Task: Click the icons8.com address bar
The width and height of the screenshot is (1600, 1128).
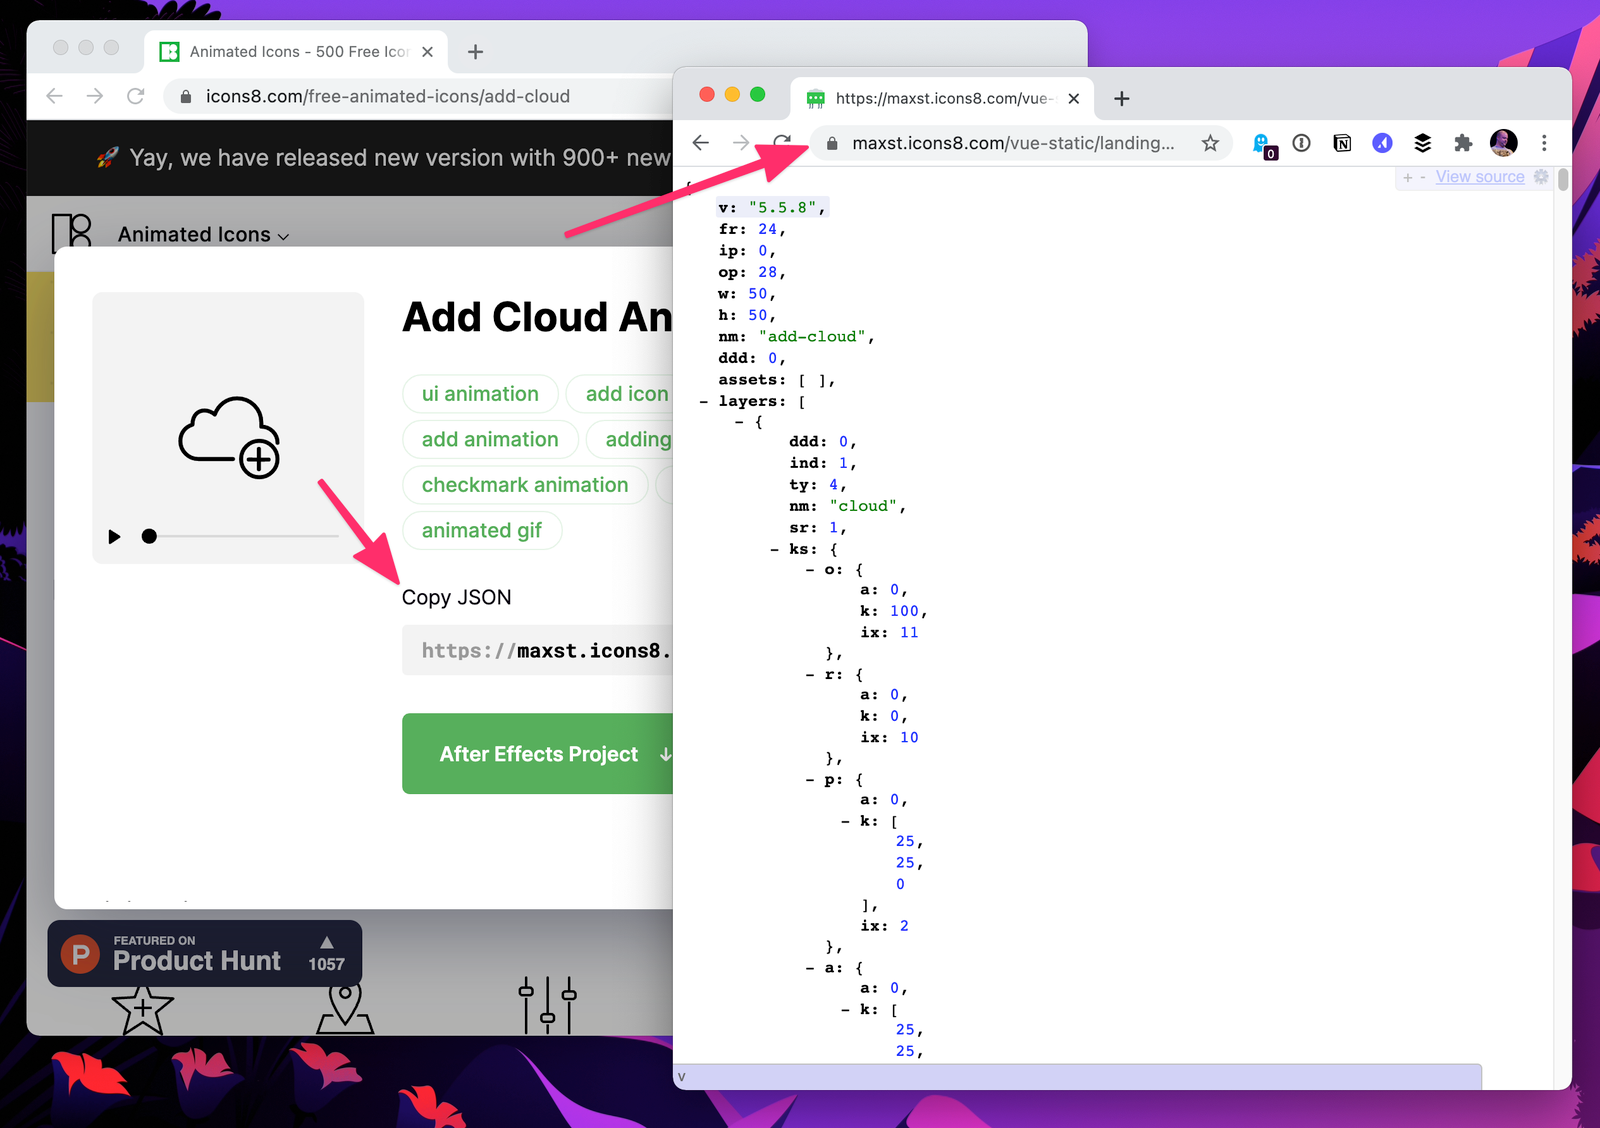Action: [420, 96]
